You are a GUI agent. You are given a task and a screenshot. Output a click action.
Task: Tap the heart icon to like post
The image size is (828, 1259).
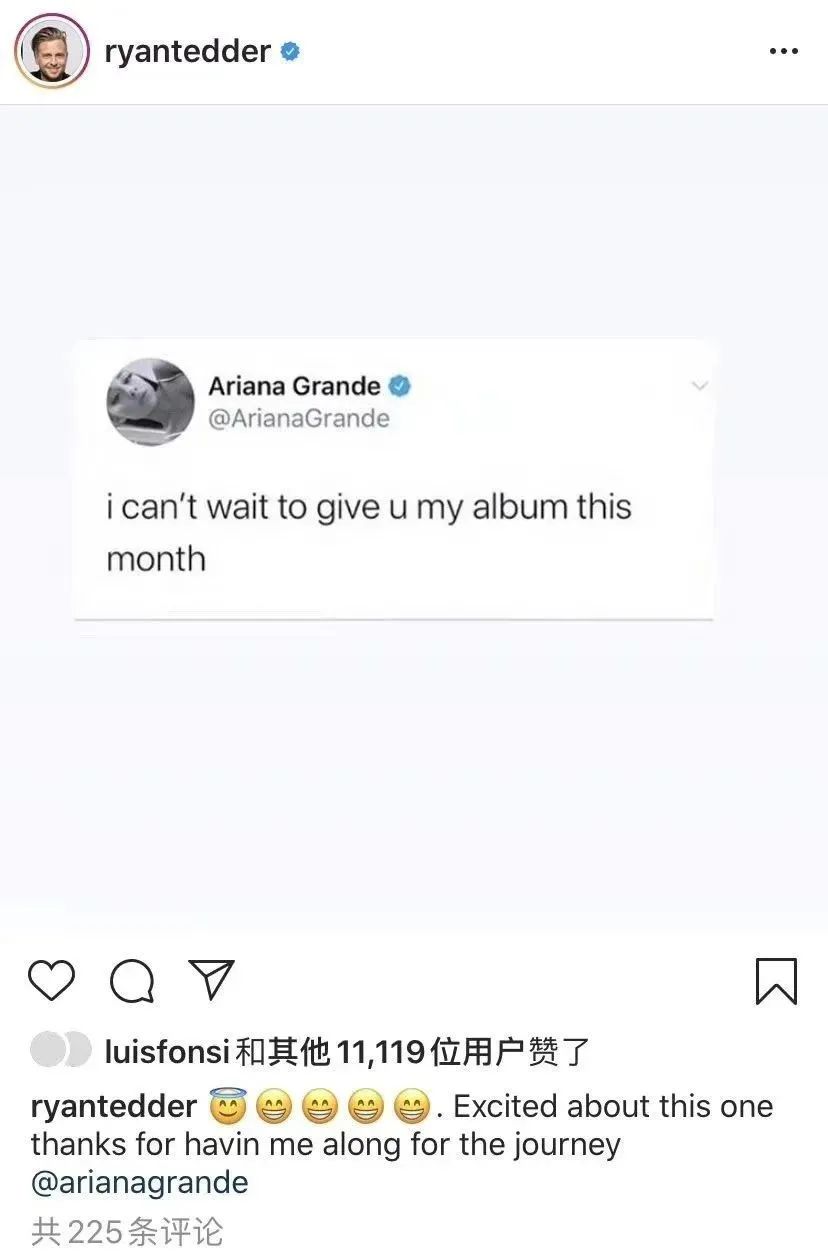click(51, 981)
